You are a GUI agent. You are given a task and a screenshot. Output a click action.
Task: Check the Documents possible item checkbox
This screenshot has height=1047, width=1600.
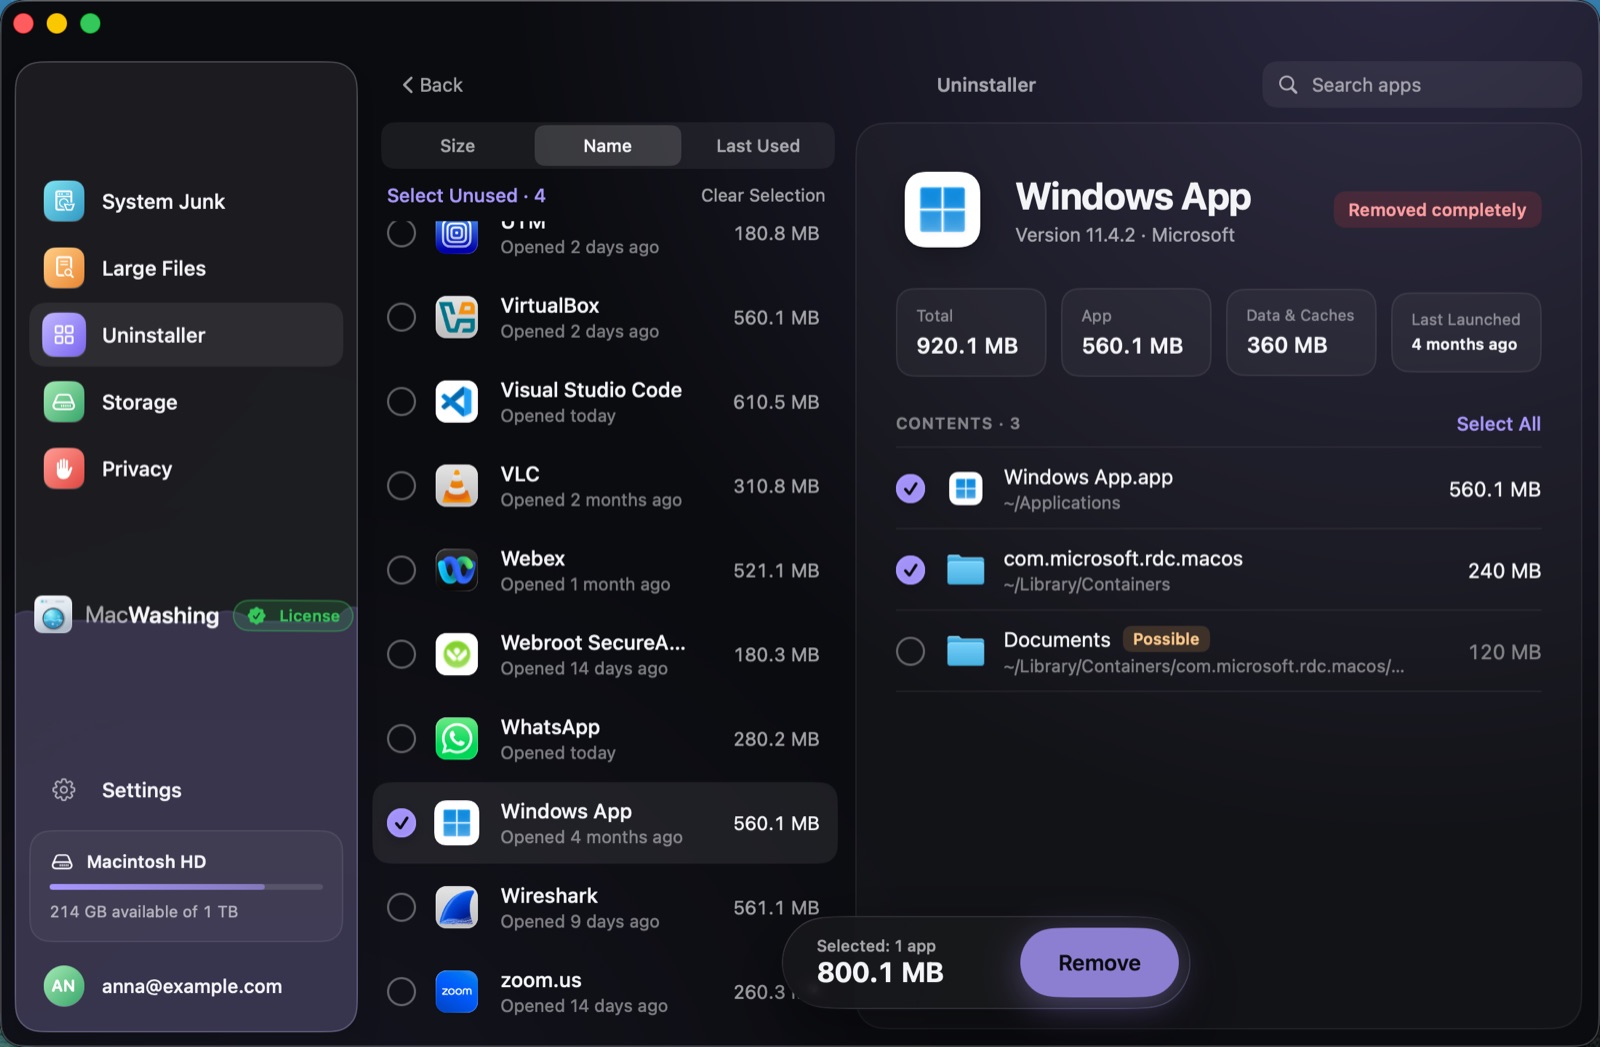(910, 651)
